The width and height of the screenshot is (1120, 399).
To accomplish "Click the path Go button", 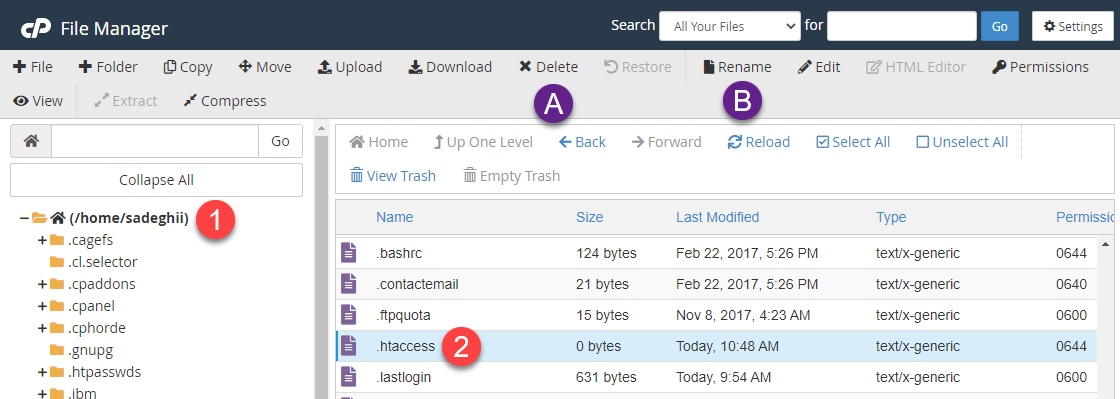I will (280, 141).
